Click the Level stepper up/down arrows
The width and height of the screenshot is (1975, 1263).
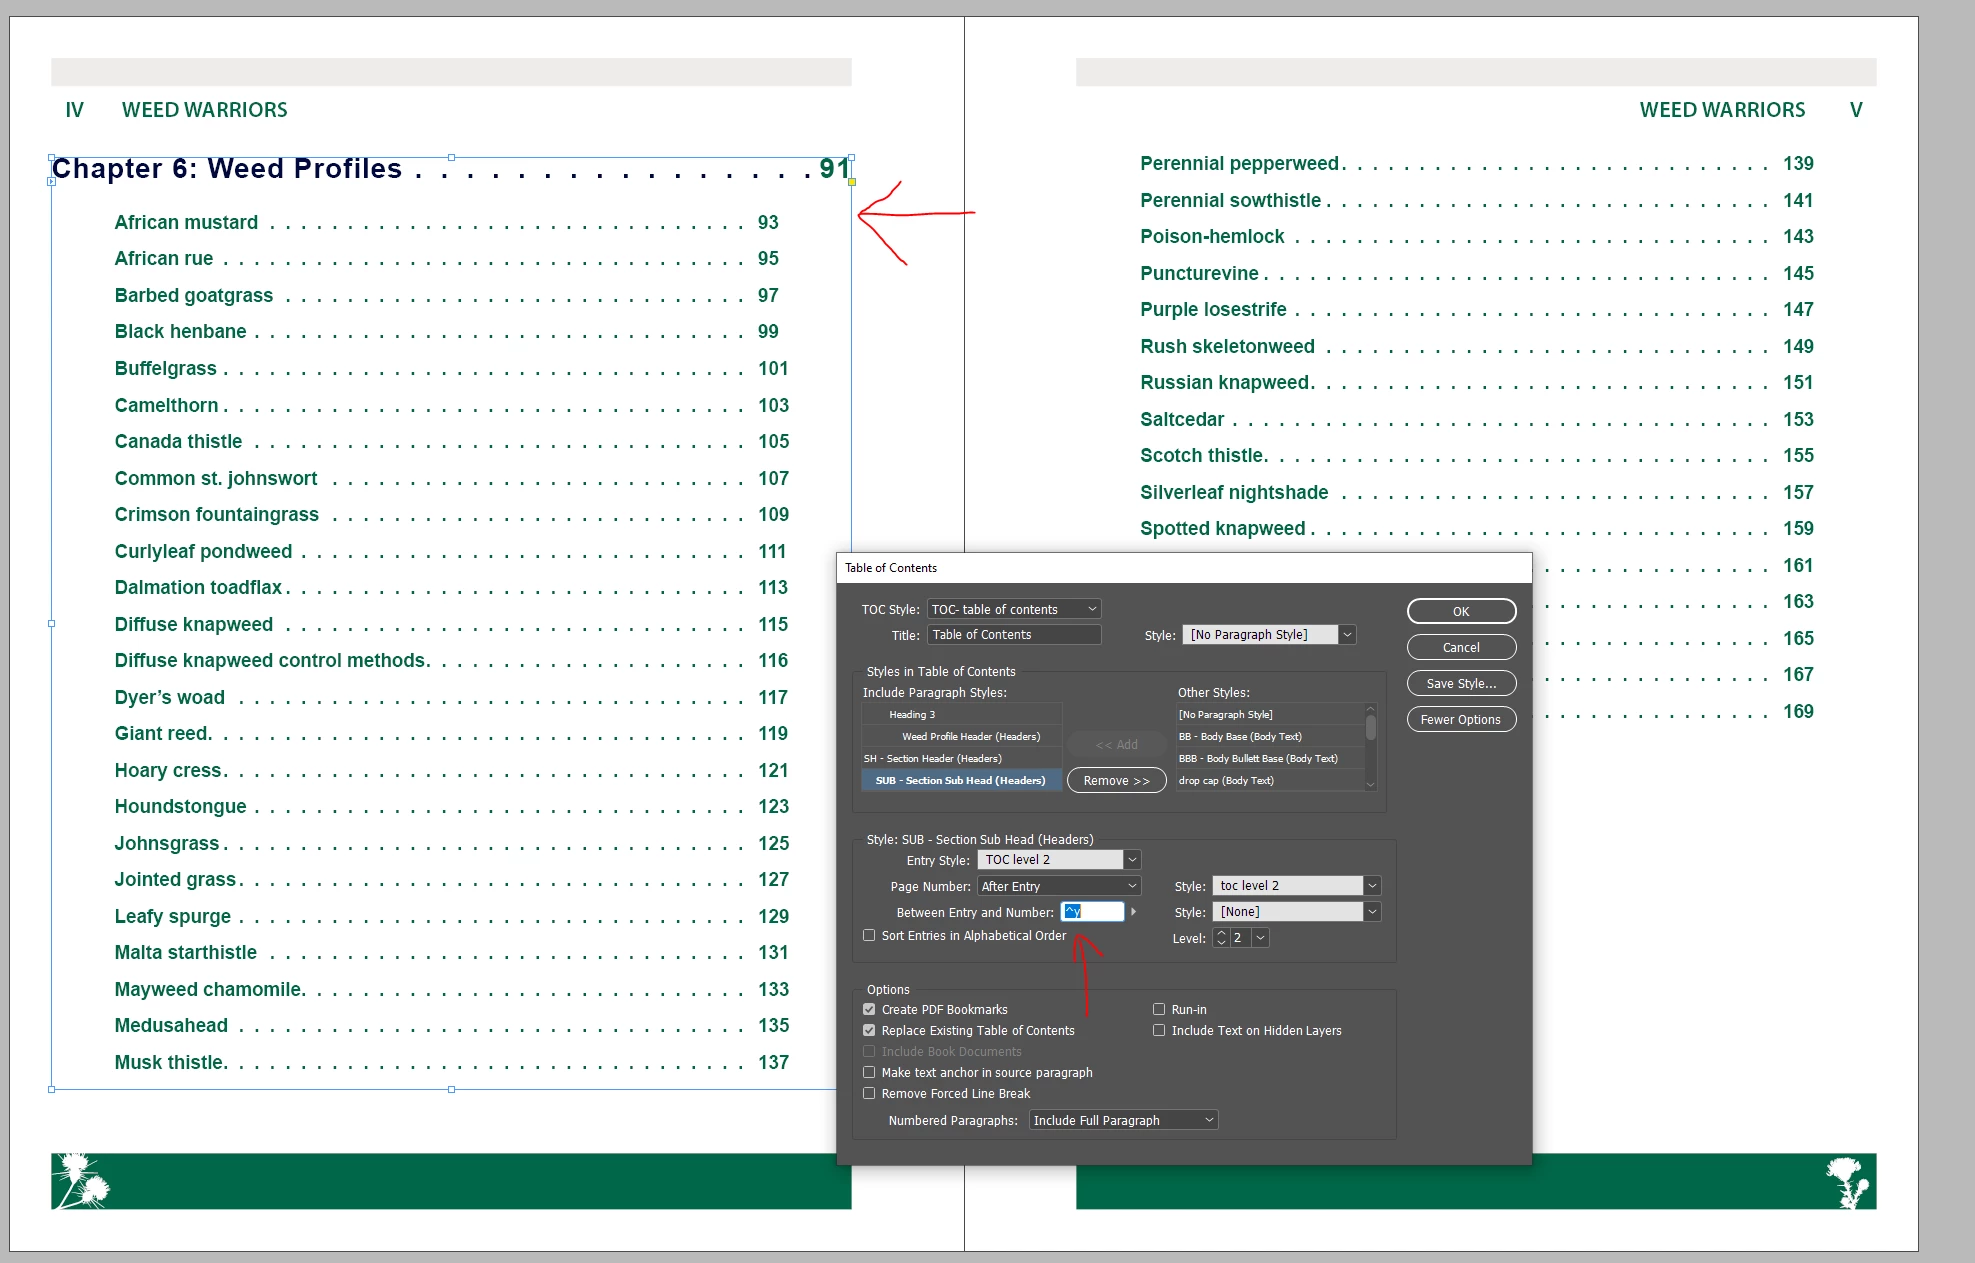point(1221,938)
